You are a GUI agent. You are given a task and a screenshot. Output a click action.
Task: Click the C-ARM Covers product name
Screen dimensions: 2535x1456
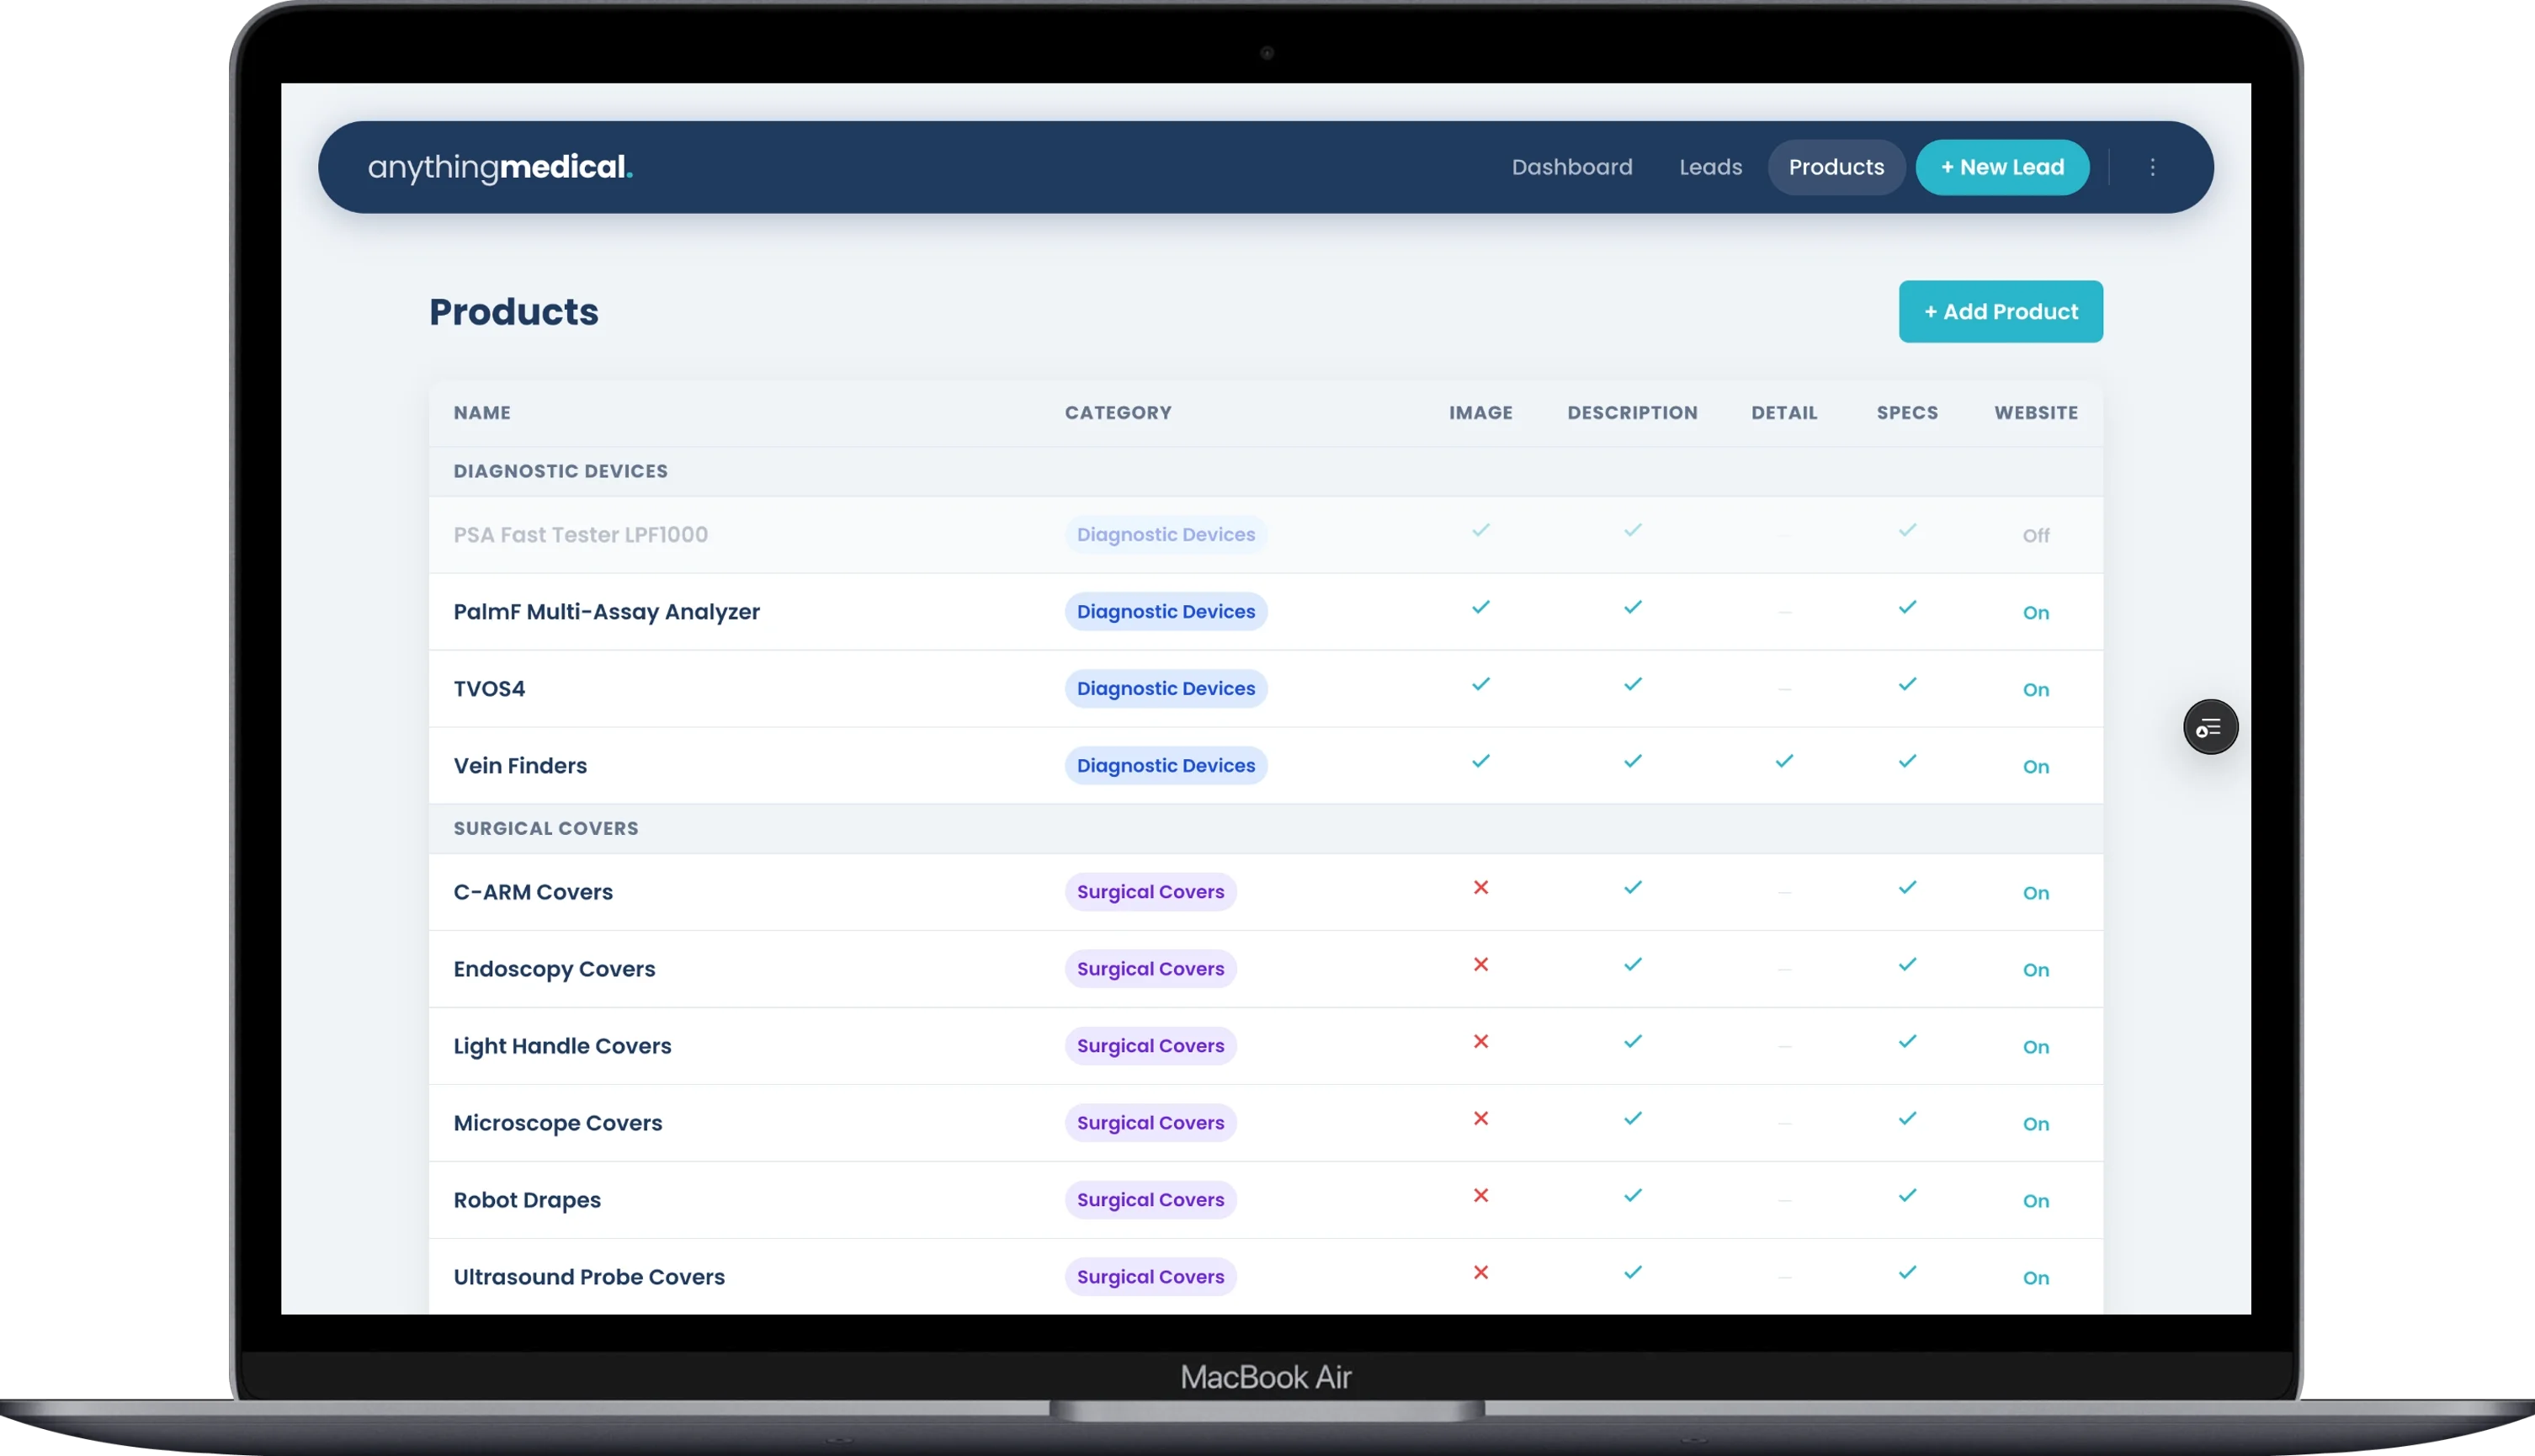(533, 891)
